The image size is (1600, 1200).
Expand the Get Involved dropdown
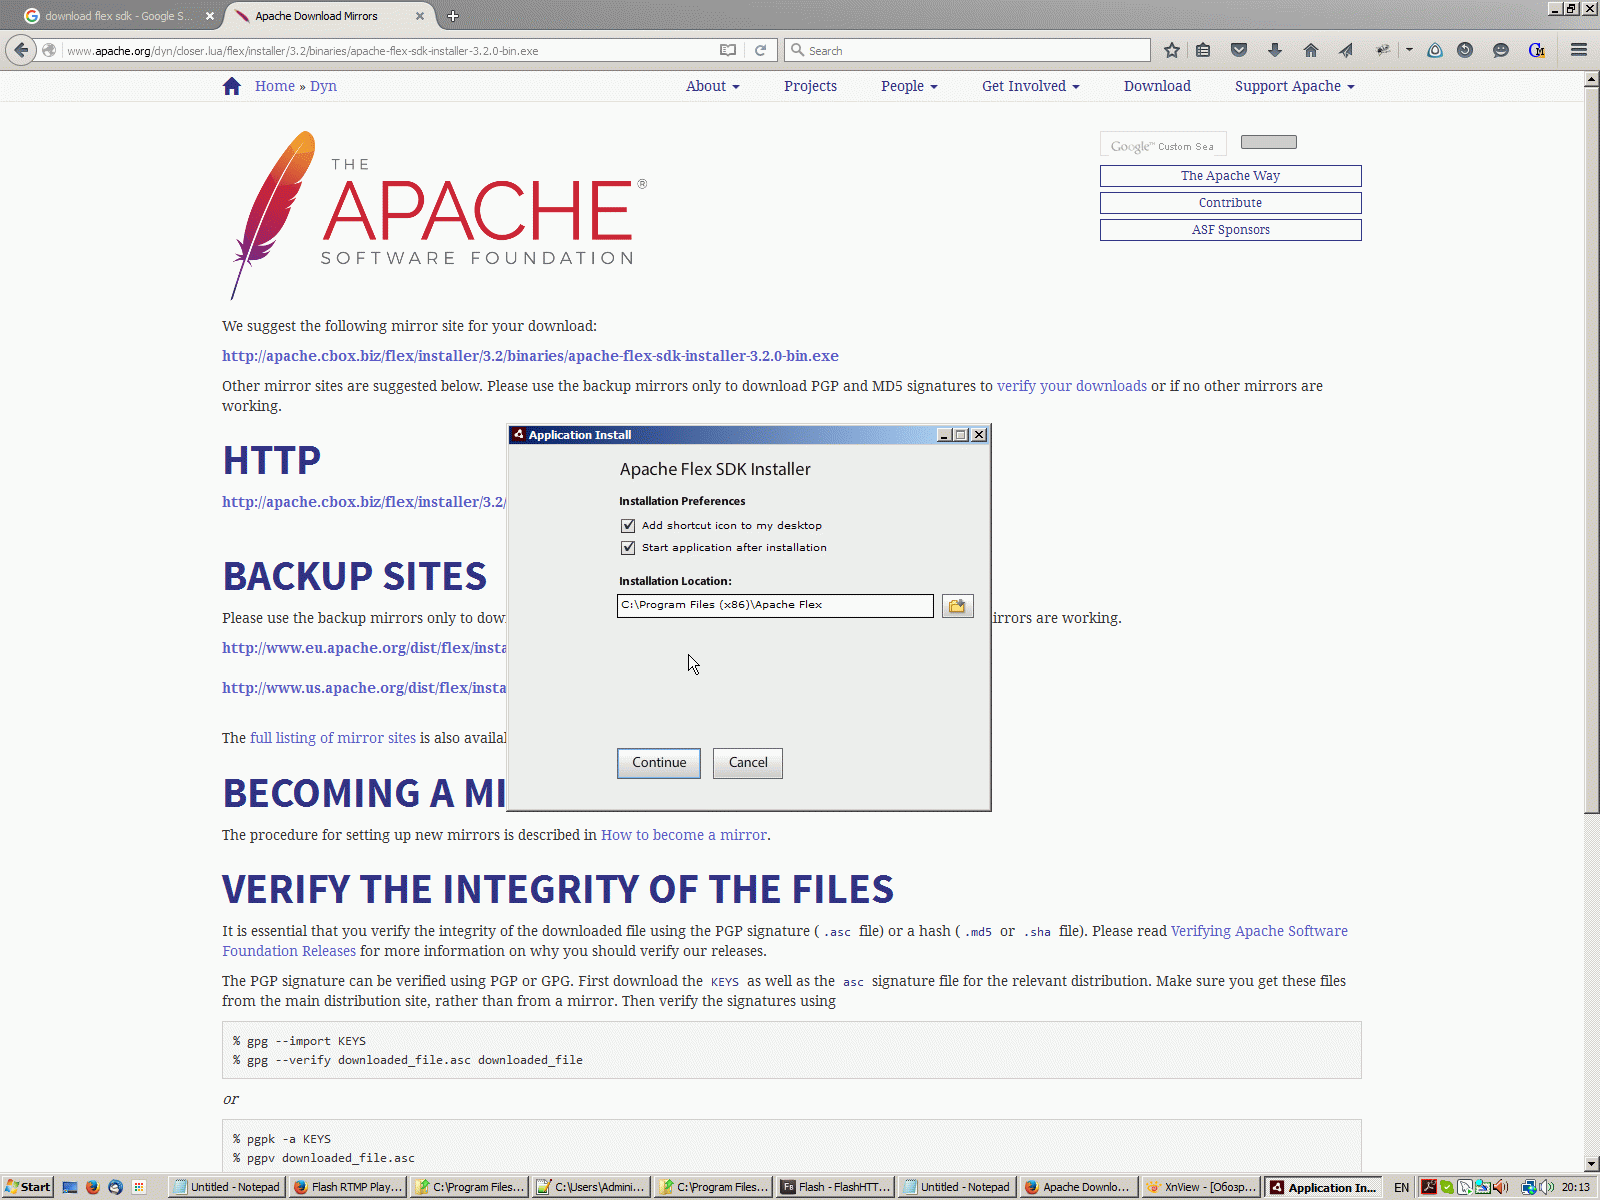point(1030,86)
